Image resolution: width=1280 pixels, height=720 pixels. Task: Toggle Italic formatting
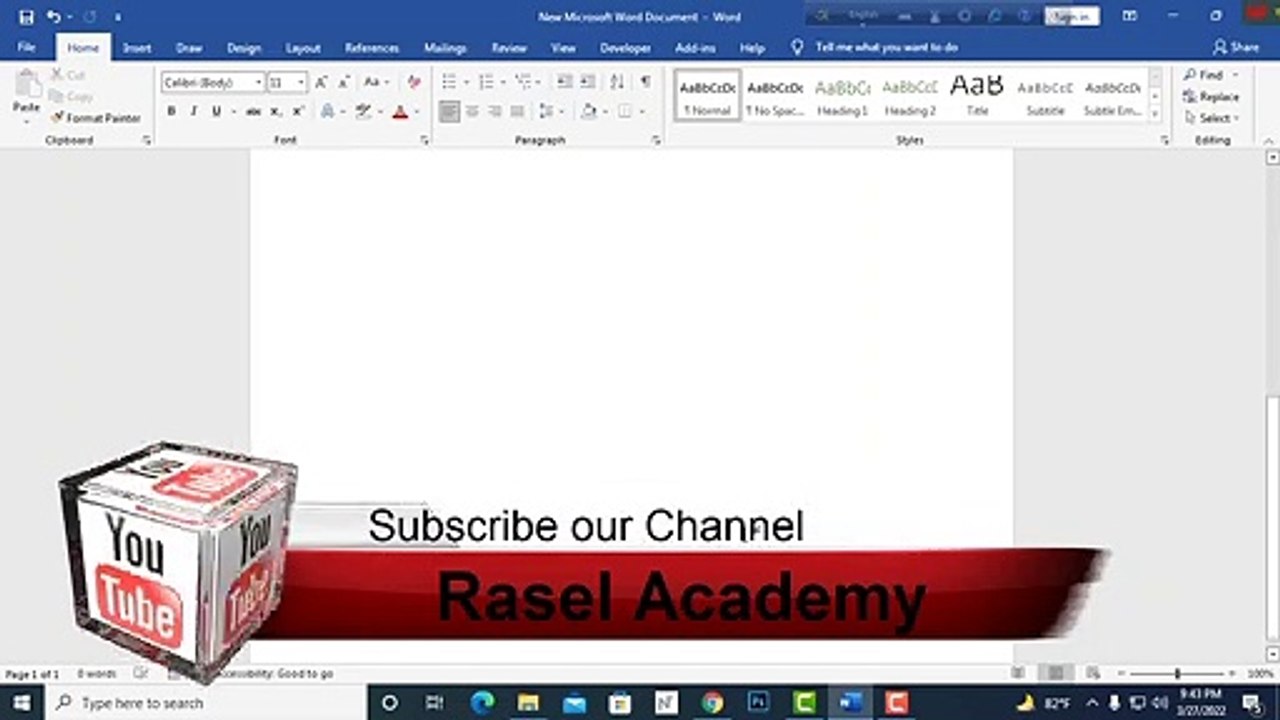[194, 112]
